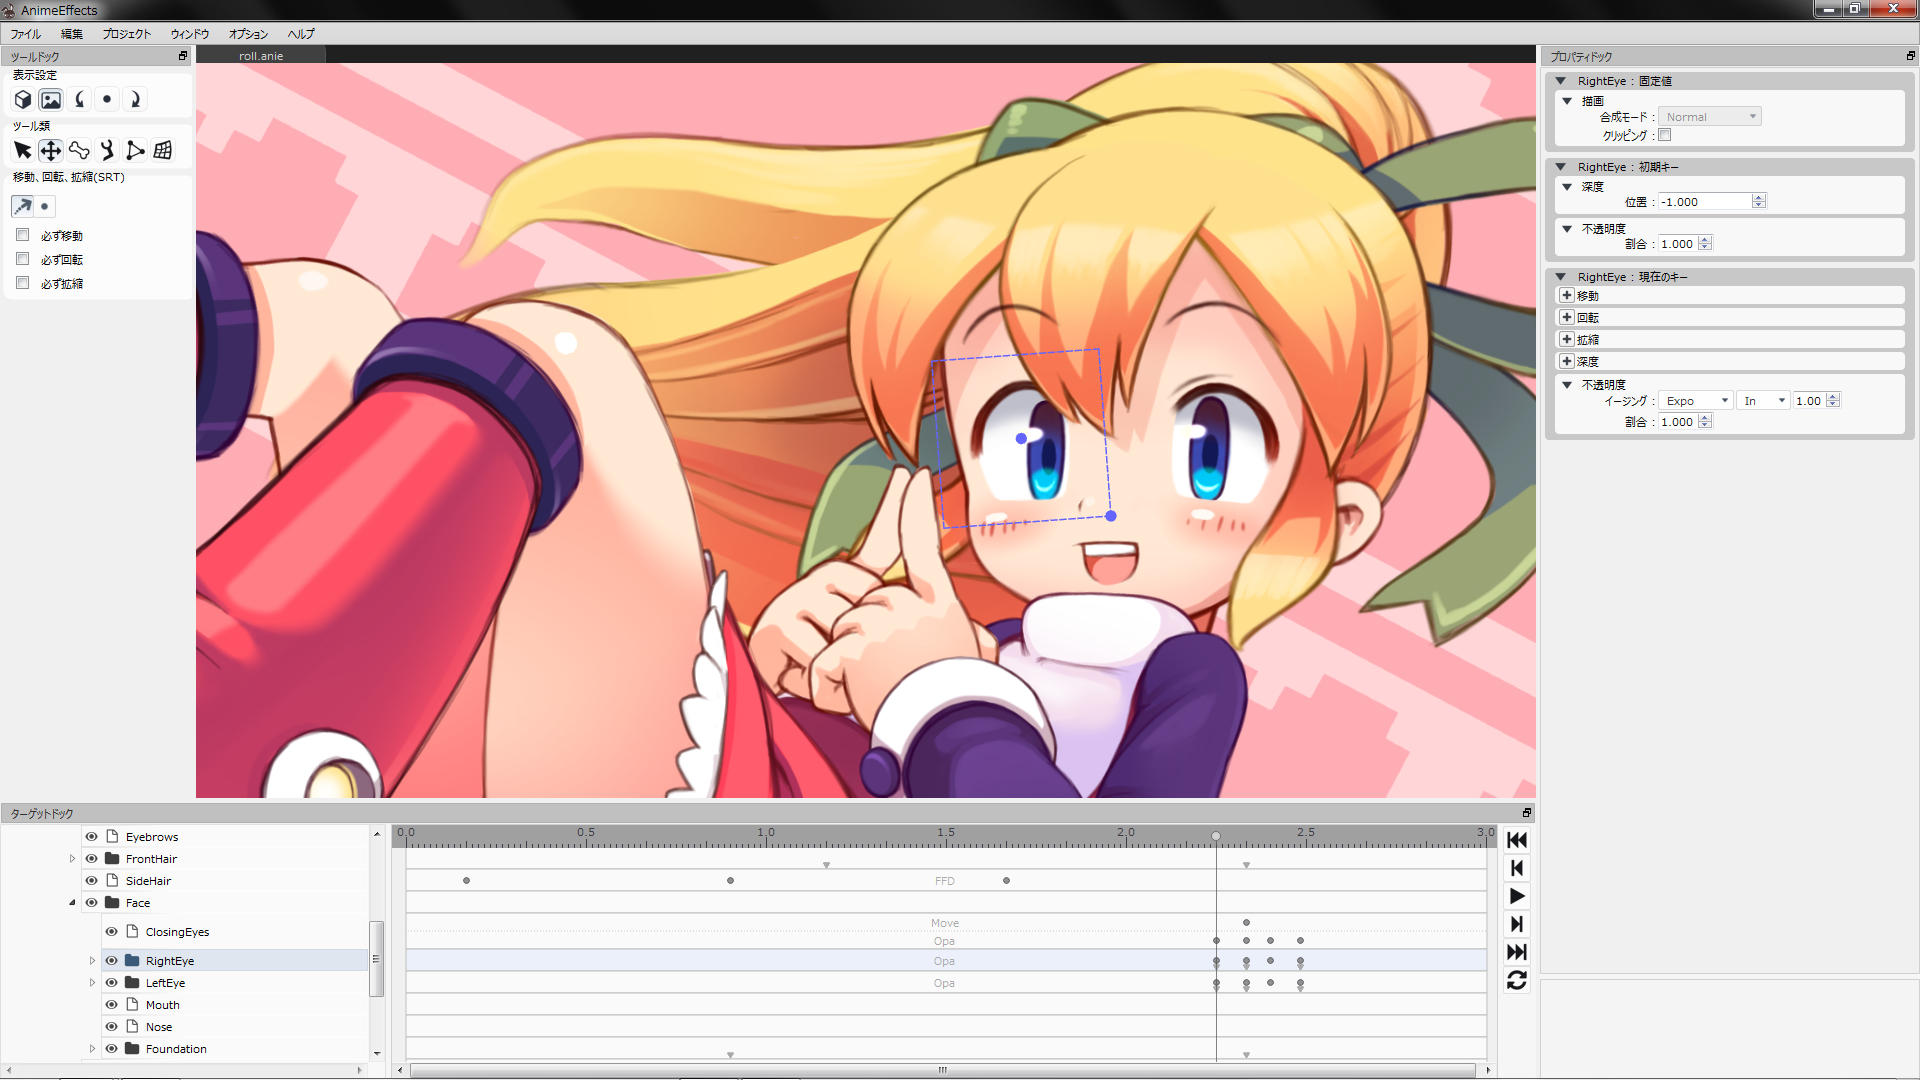
Task: Select the FFD grid tool
Action: [x=163, y=150]
